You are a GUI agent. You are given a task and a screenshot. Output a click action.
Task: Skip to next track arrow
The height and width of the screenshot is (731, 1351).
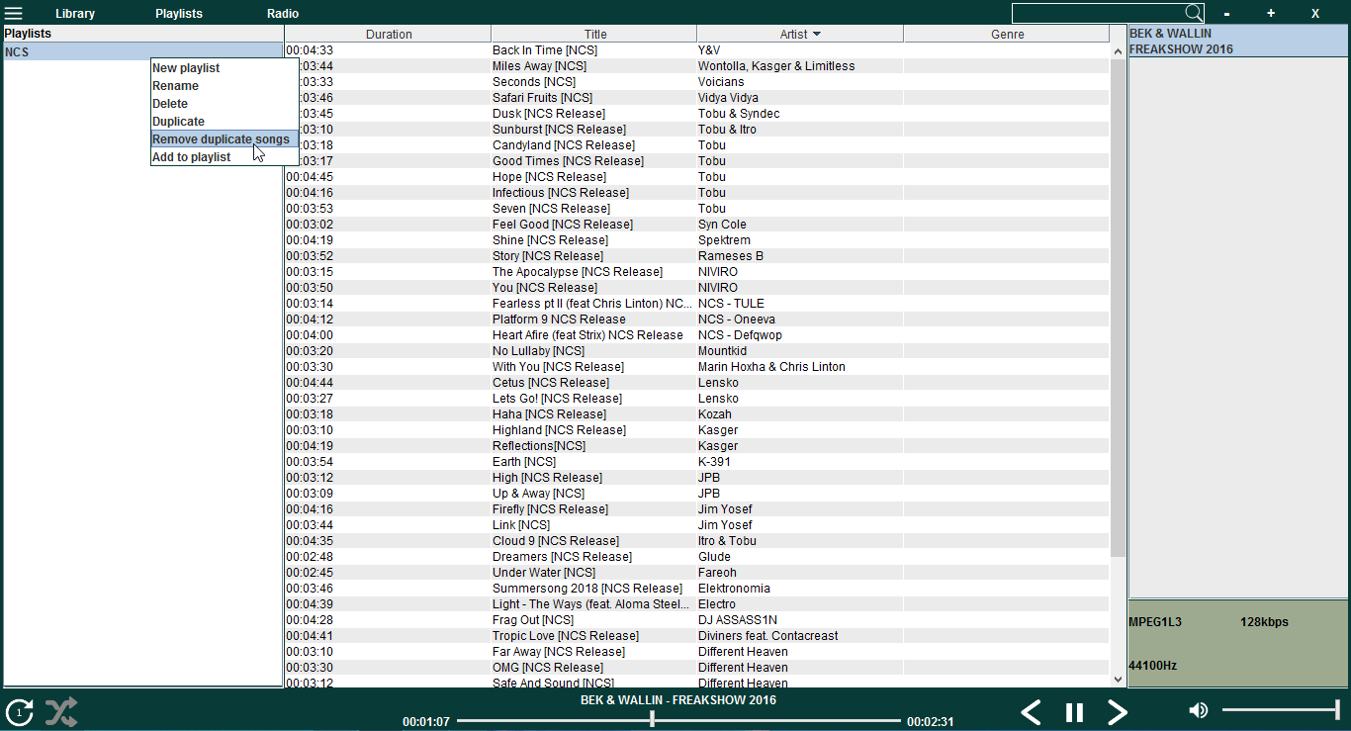click(1118, 712)
